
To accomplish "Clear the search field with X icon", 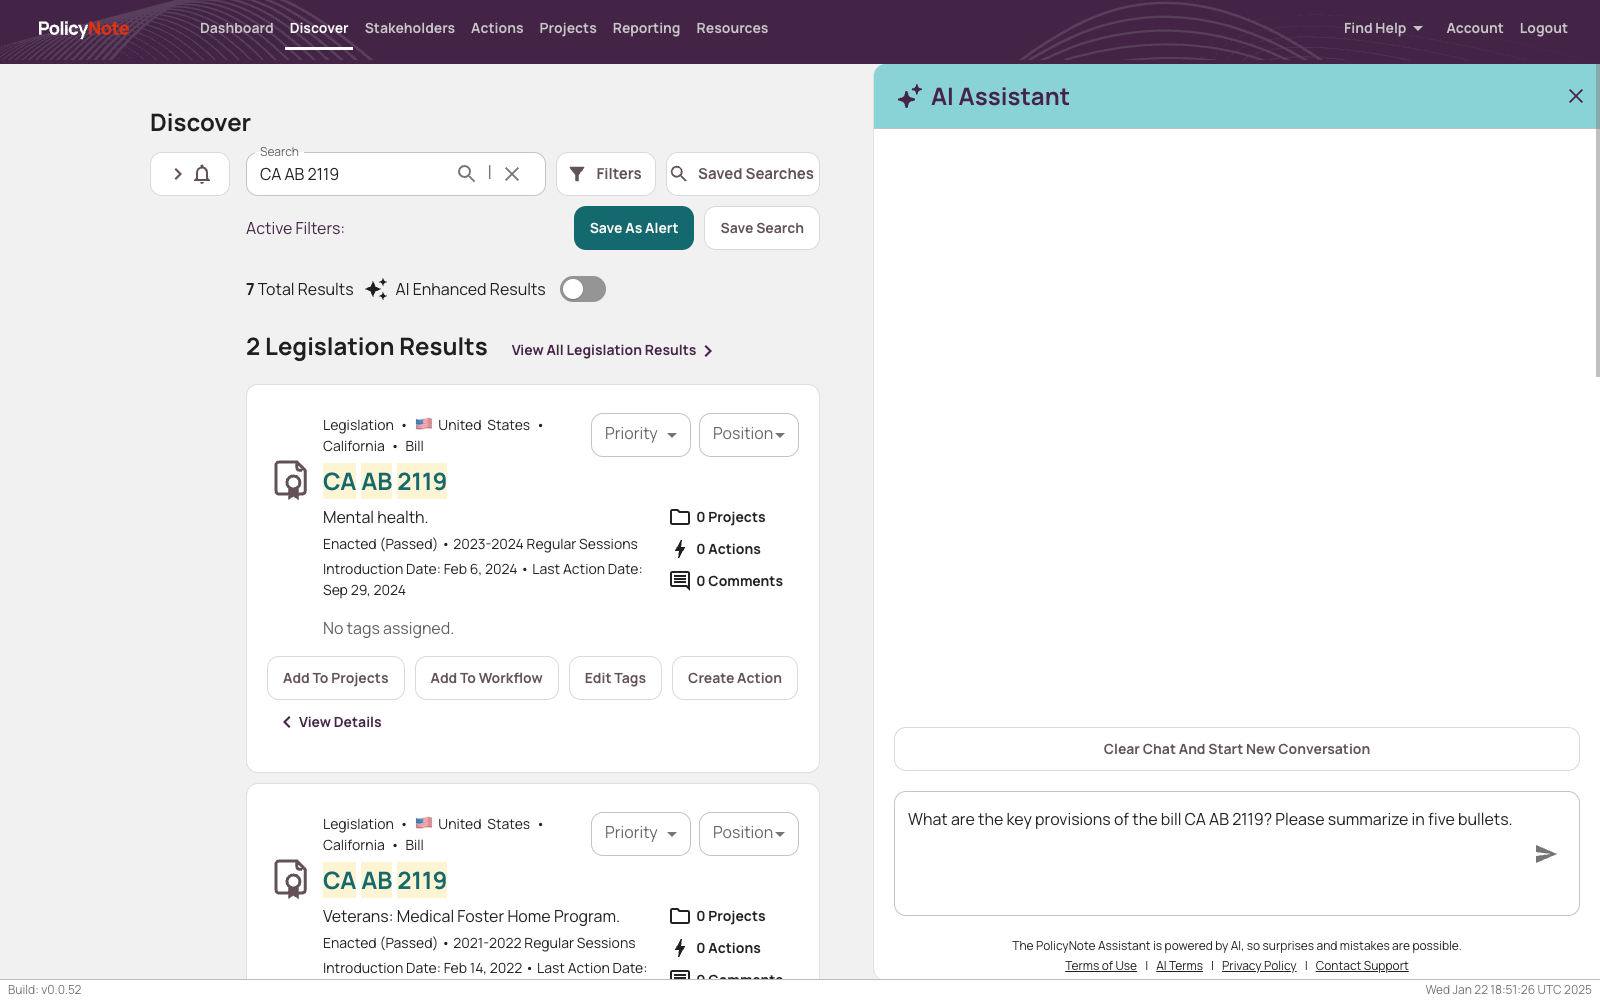I will coord(512,174).
